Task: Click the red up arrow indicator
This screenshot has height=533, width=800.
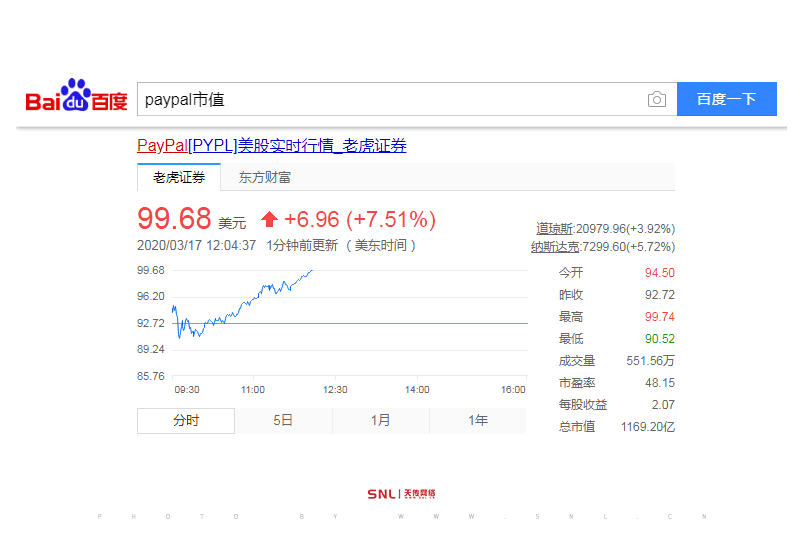Action: pos(269,219)
